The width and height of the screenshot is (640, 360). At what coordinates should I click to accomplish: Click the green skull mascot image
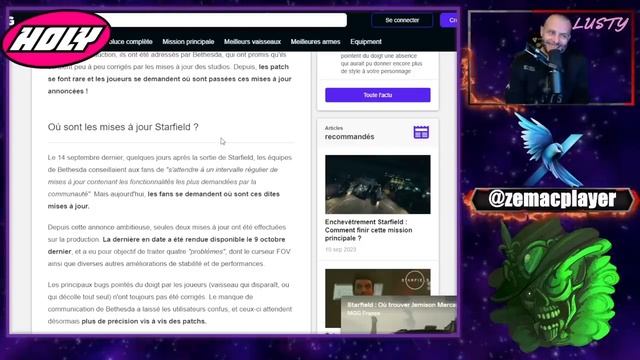[x=554, y=287]
